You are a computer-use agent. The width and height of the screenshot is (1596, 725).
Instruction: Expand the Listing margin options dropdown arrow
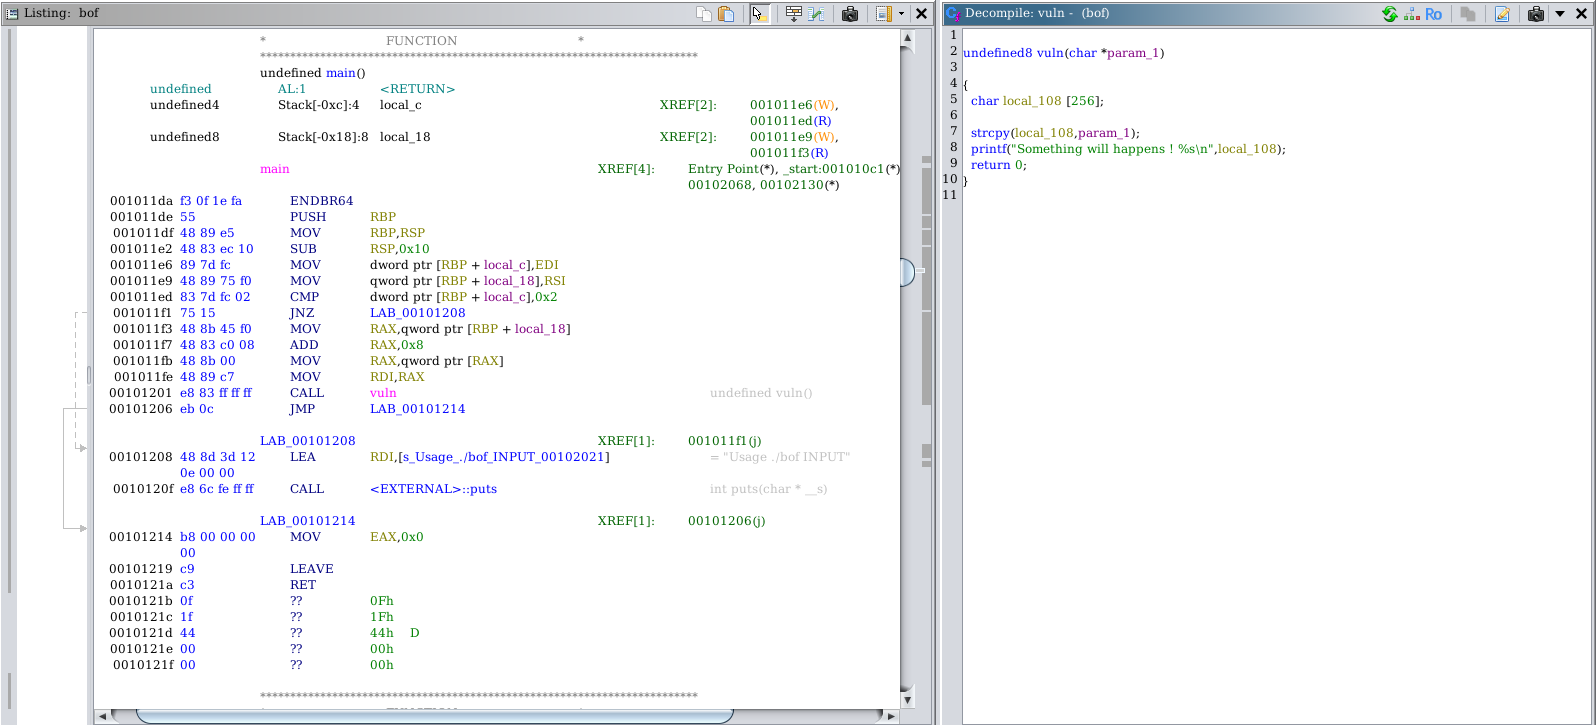(x=901, y=14)
